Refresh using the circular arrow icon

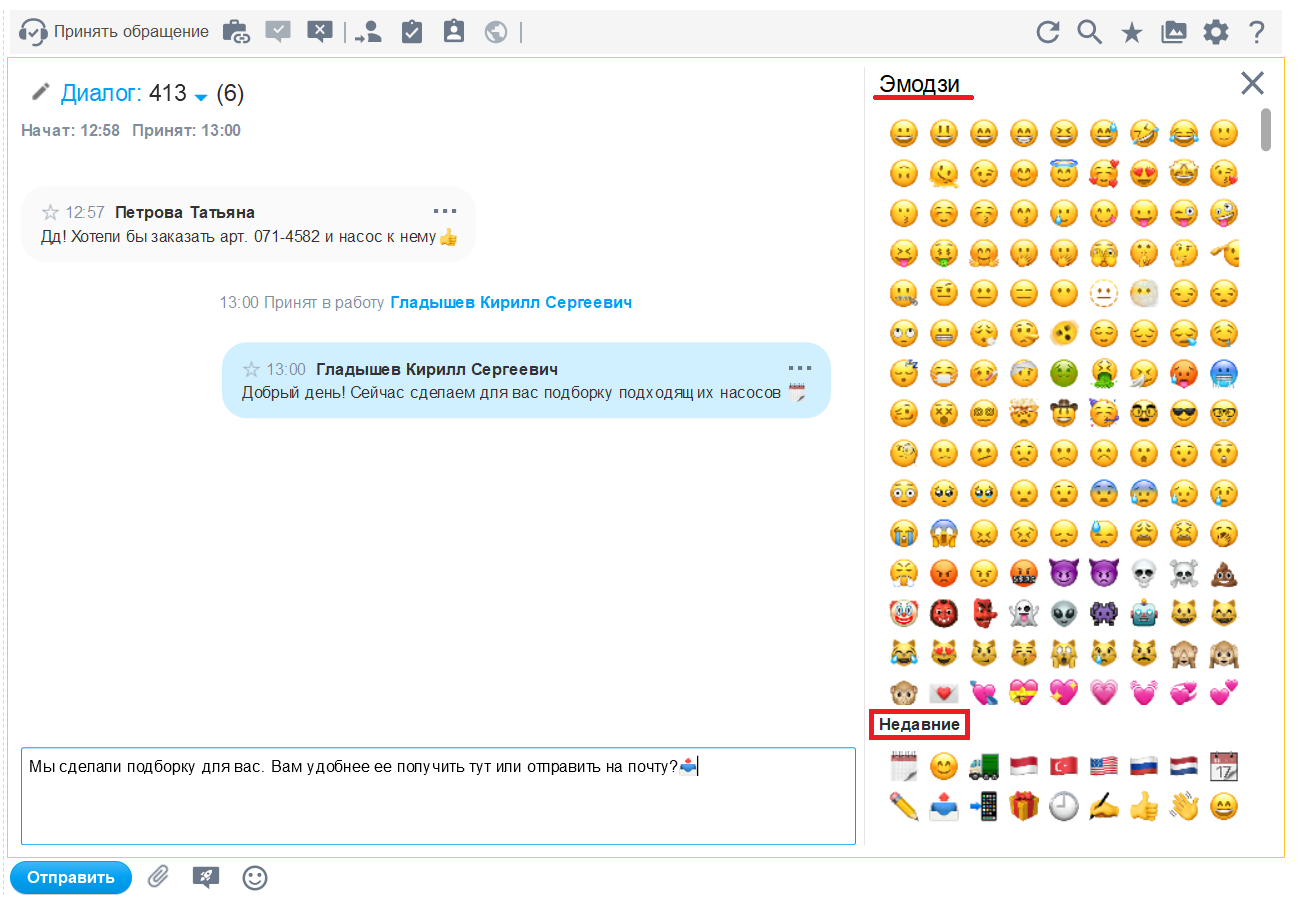point(1047,32)
